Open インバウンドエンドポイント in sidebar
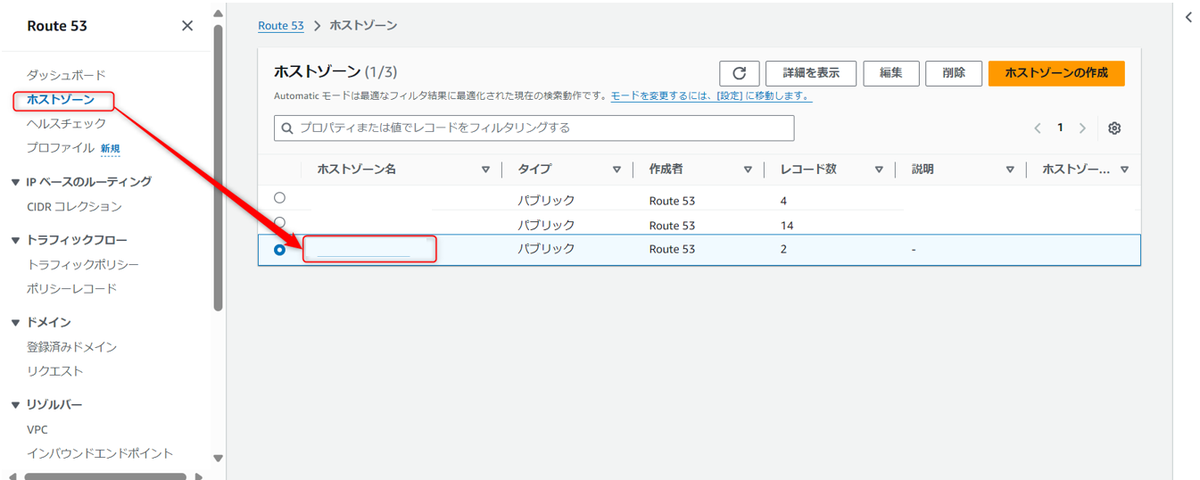This screenshot has width=1200, height=480. click(x=100, y=453)
